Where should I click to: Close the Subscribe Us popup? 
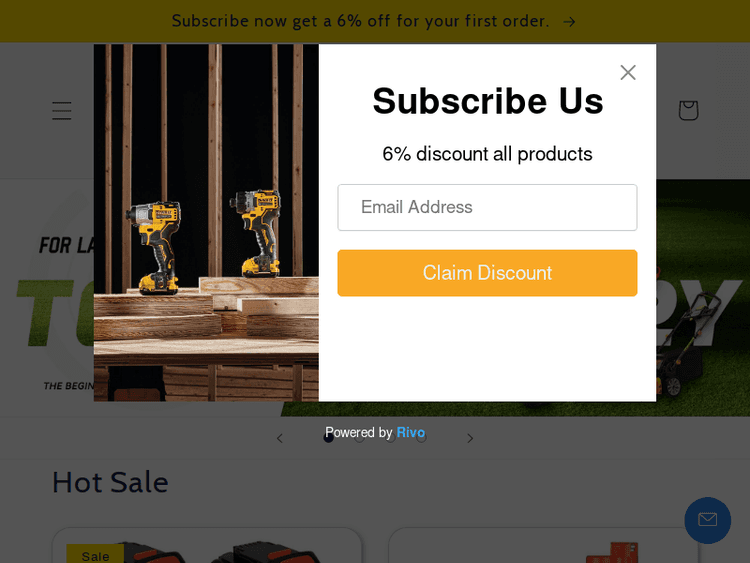[628, 73]
